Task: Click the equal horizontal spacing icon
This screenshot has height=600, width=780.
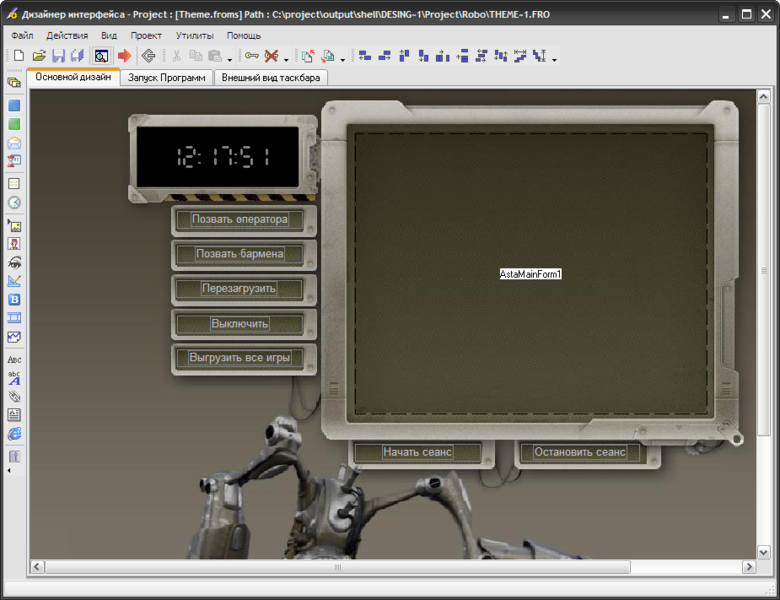Action: [x=443, y=56]
